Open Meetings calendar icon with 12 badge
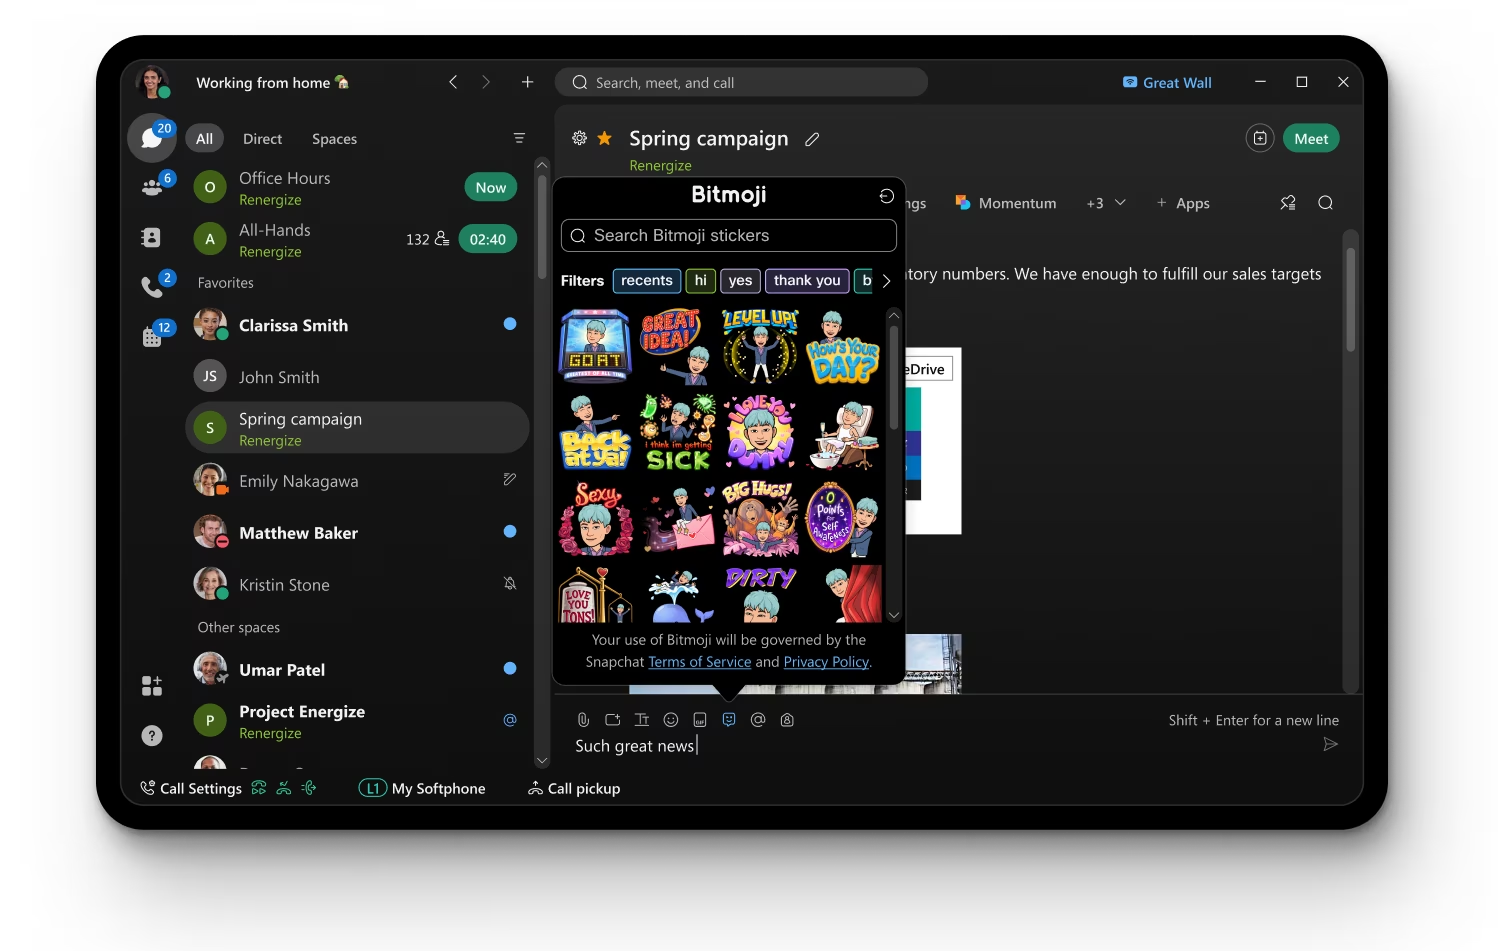The width and height of the screenshot is (1498, 951). (152, 337)
